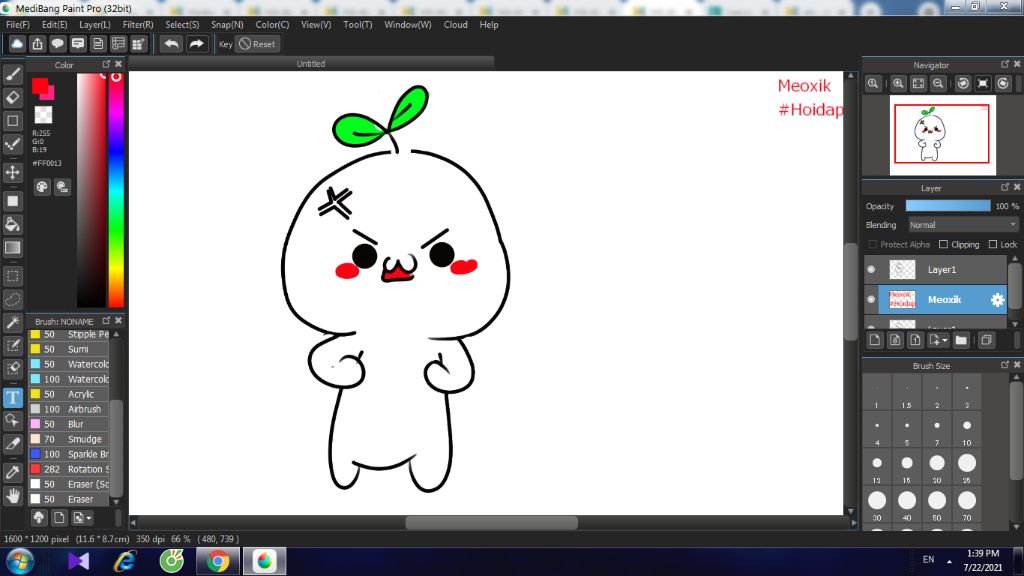This screenshot has width=1024, height=576.
Task: Hide the Meoxik layer
Action: 871,300
